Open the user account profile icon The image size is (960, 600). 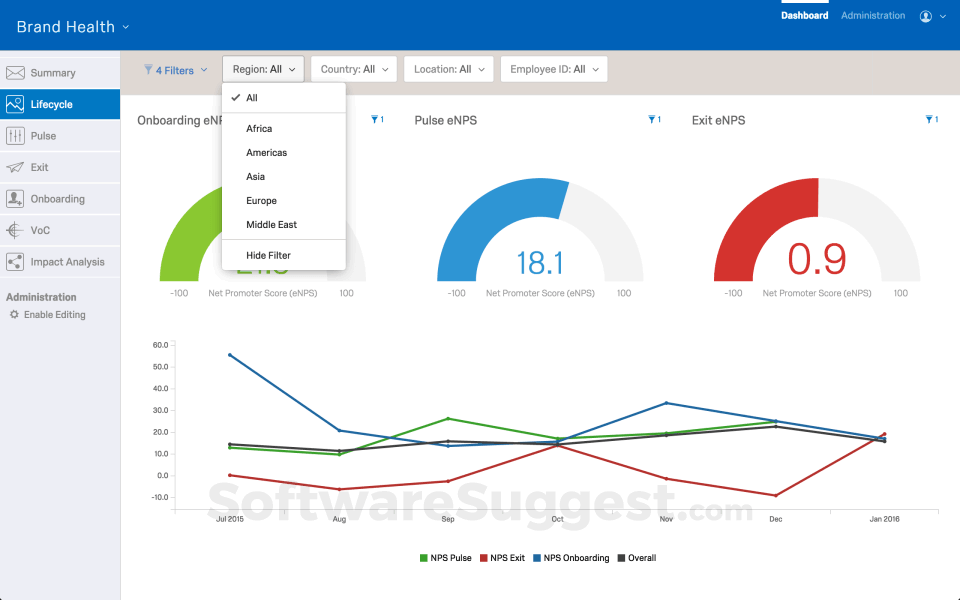pyautogui.click(x=926, y=16)
